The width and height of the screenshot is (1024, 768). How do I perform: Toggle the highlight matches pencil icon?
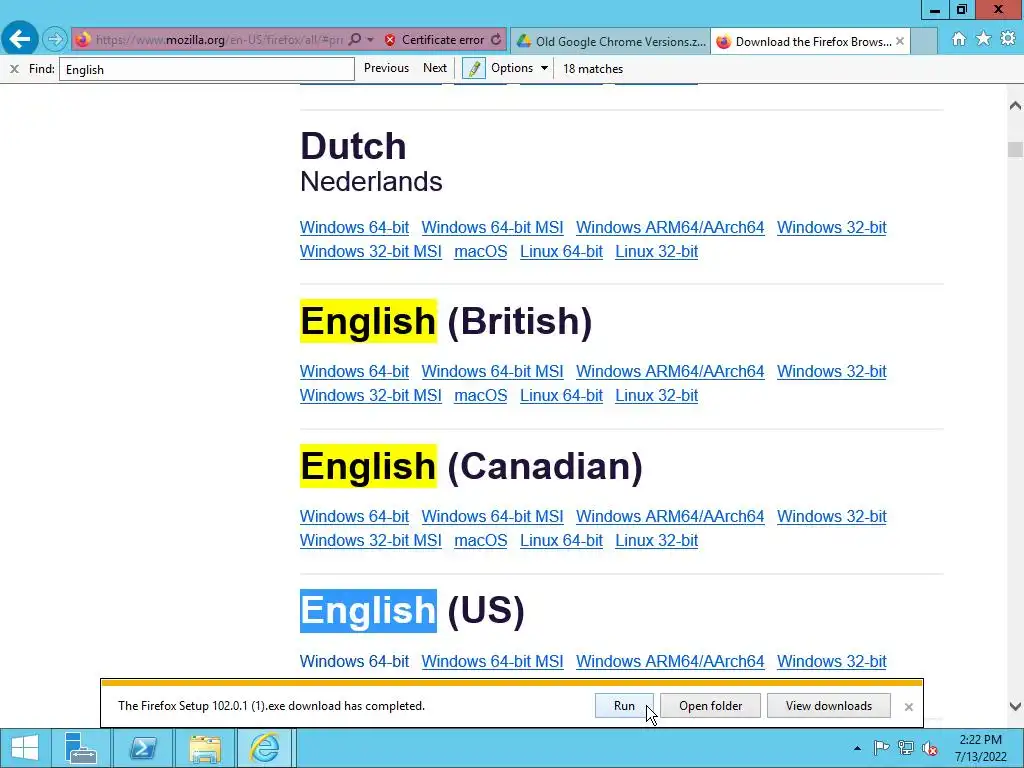click(x=473, y=68)
